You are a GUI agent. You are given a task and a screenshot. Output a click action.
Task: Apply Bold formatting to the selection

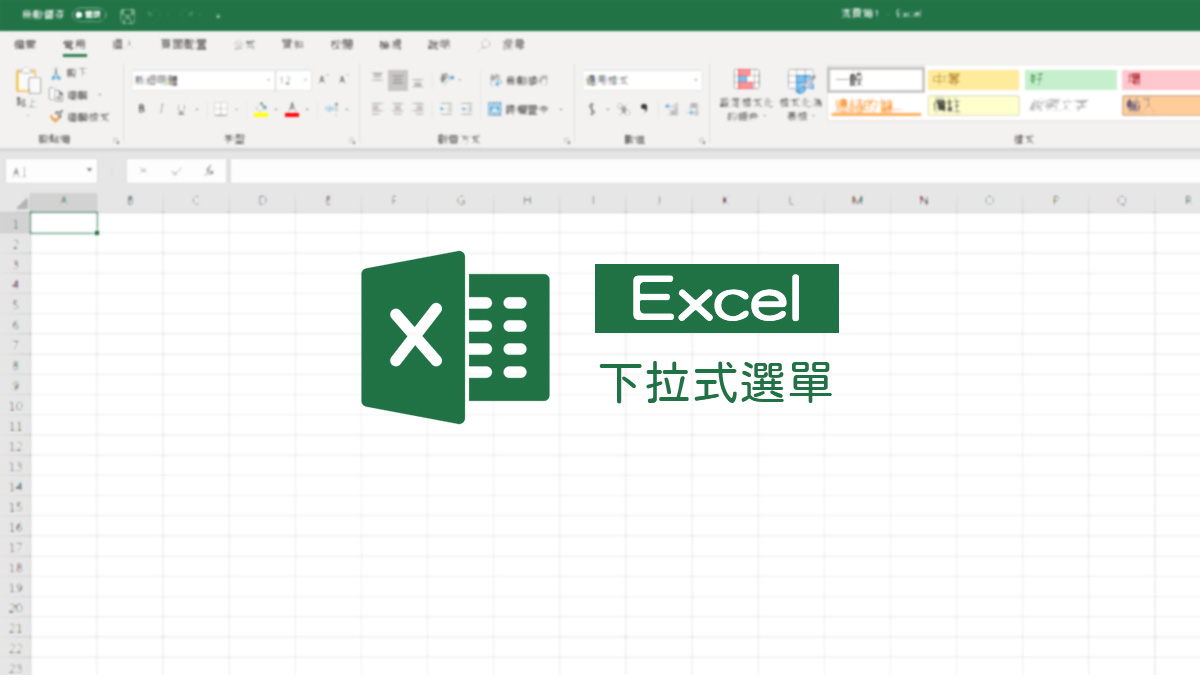click(x=141, y=108)
